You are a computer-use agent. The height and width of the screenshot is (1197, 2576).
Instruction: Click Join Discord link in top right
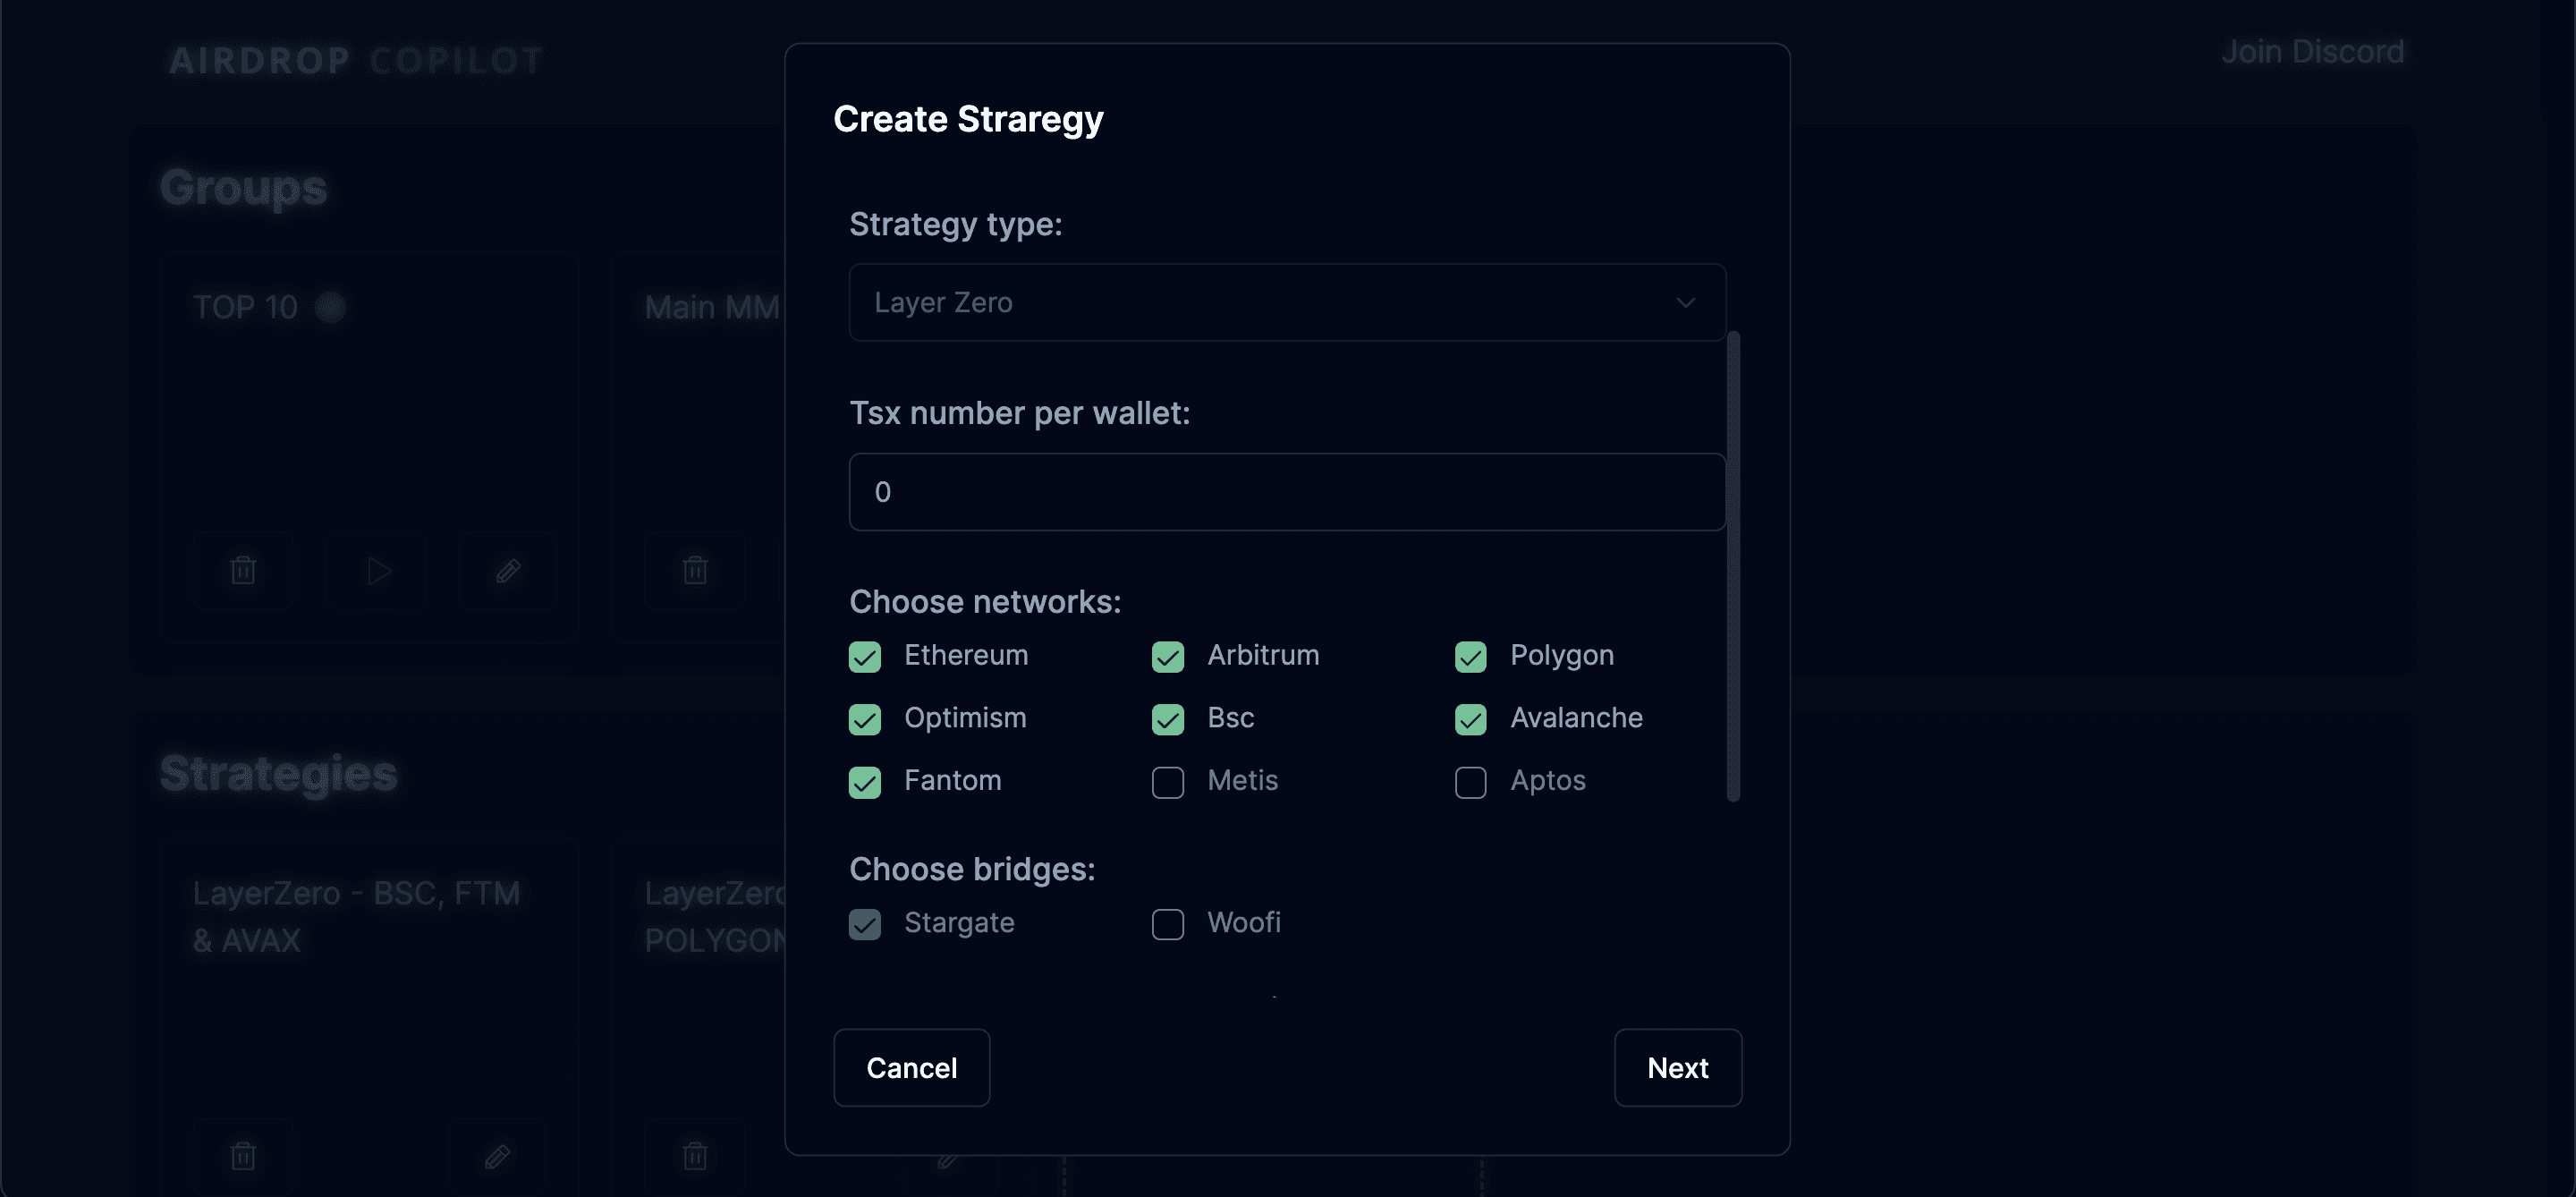[2309, 47]
